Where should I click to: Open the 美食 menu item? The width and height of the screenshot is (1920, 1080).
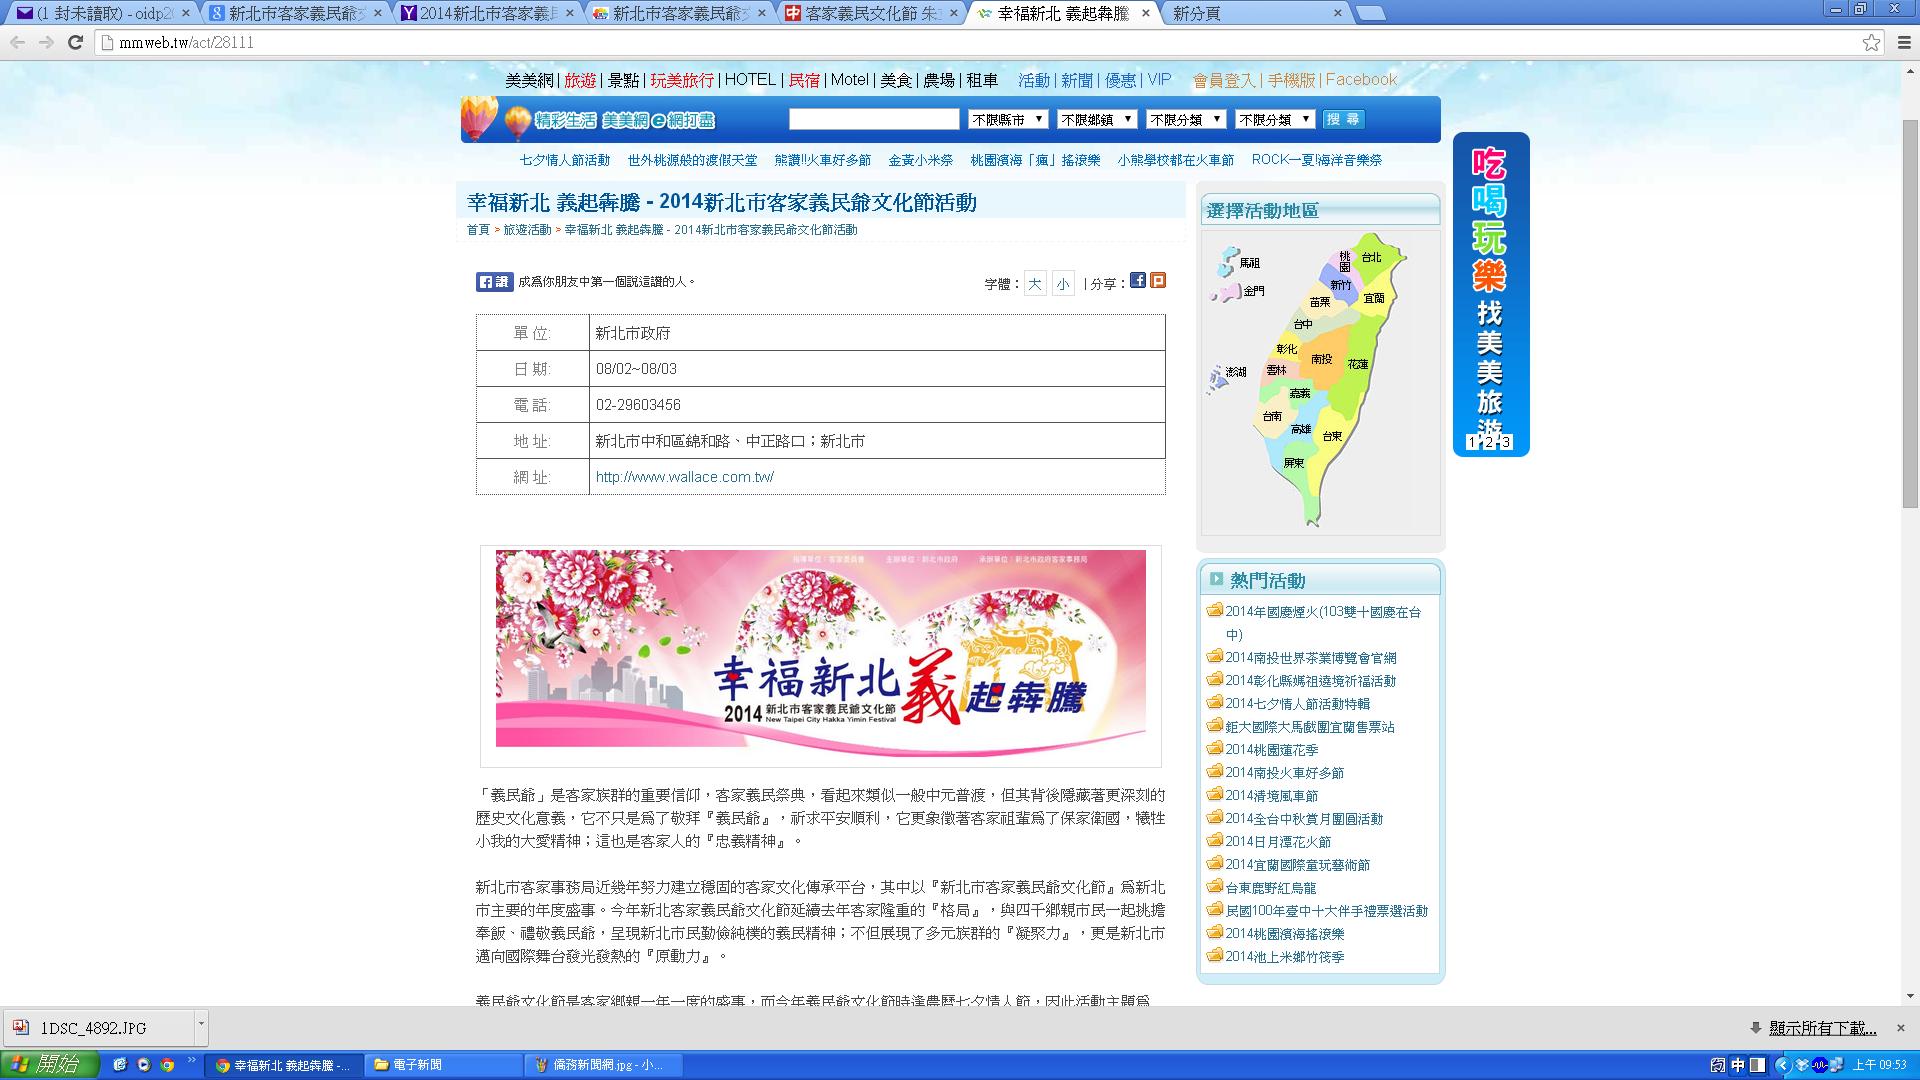(896, 80)
